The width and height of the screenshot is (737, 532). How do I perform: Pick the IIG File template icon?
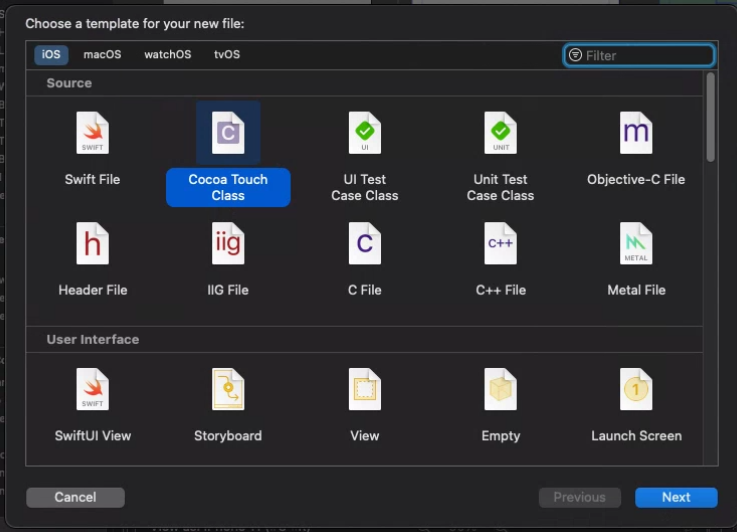(x=228, y=243)
